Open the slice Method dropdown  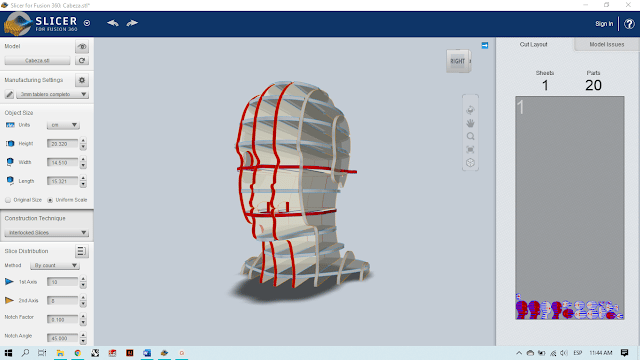click(x=55, y=265)
